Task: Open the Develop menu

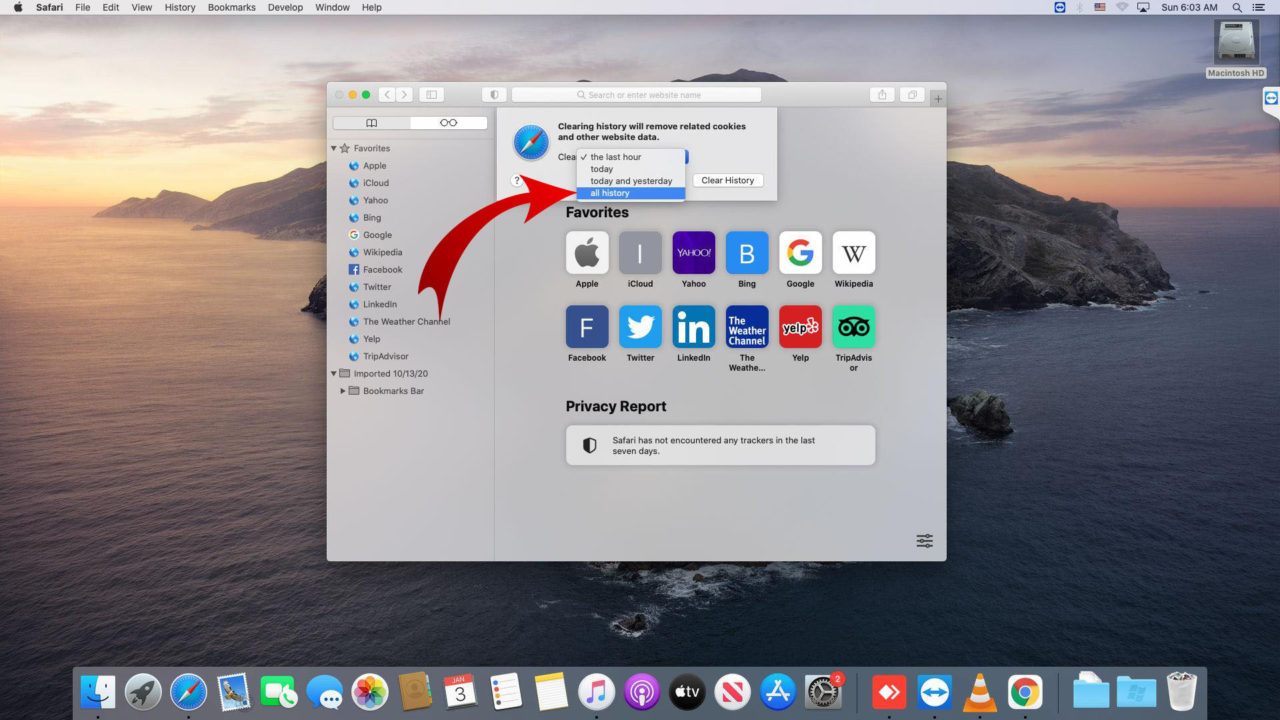Action: (x=285, y=7)
